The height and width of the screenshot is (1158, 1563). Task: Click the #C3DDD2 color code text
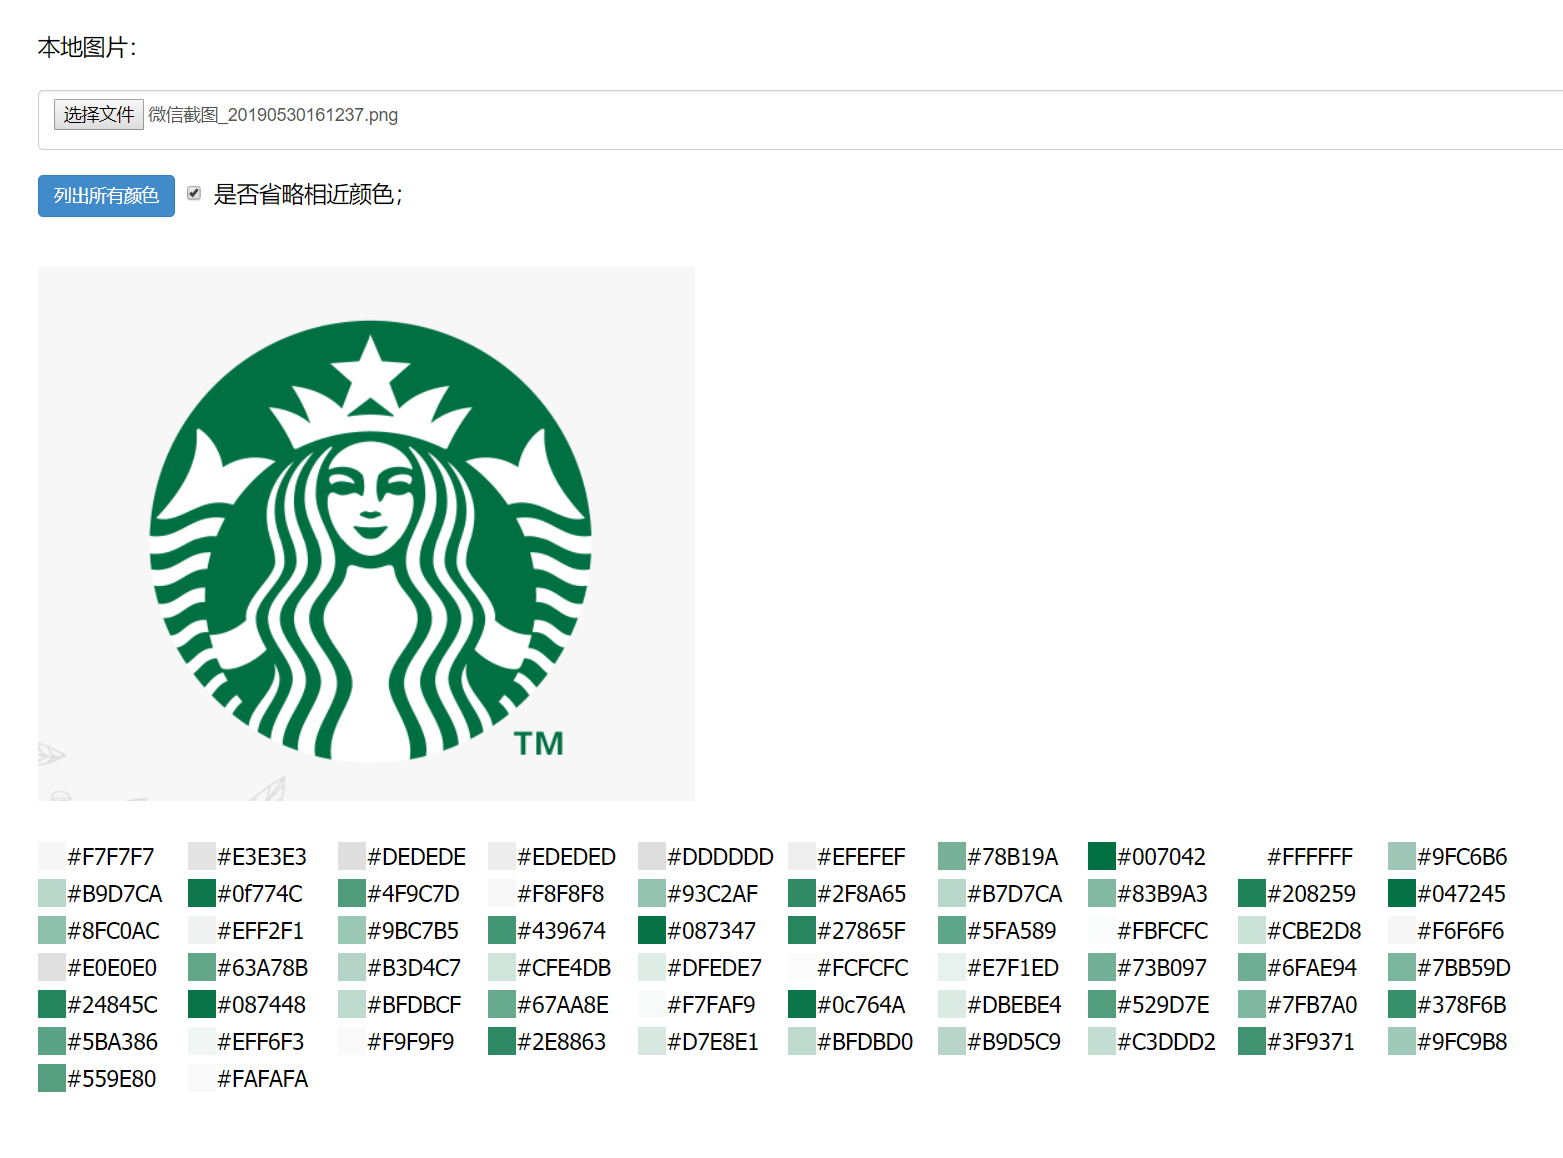1166,1042
